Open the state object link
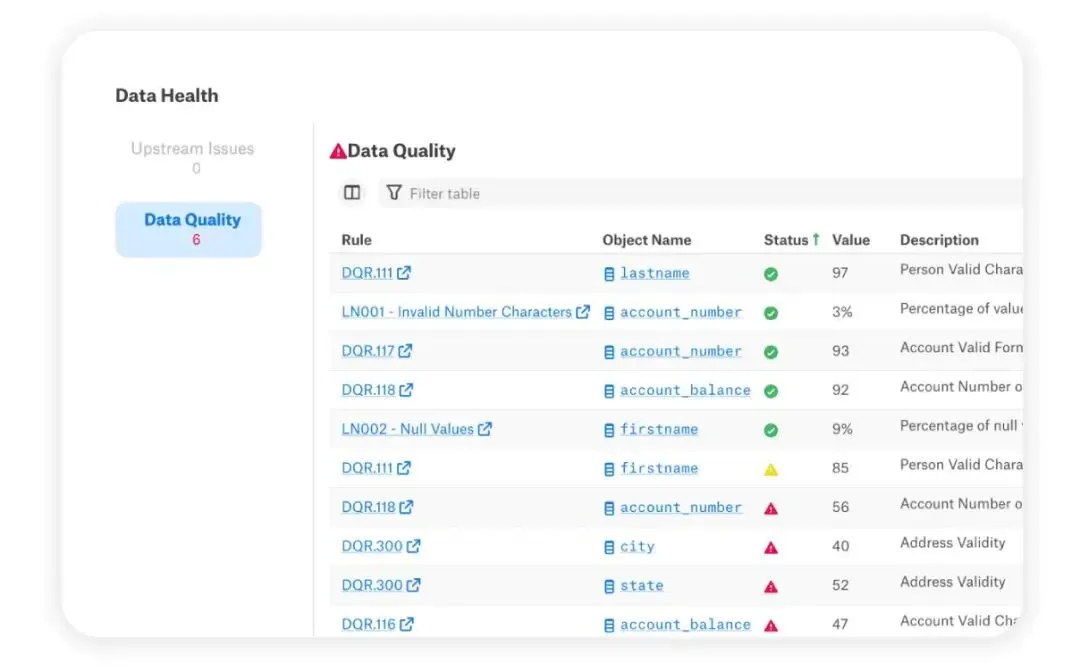1080x672 pixels. pos(641,586)
